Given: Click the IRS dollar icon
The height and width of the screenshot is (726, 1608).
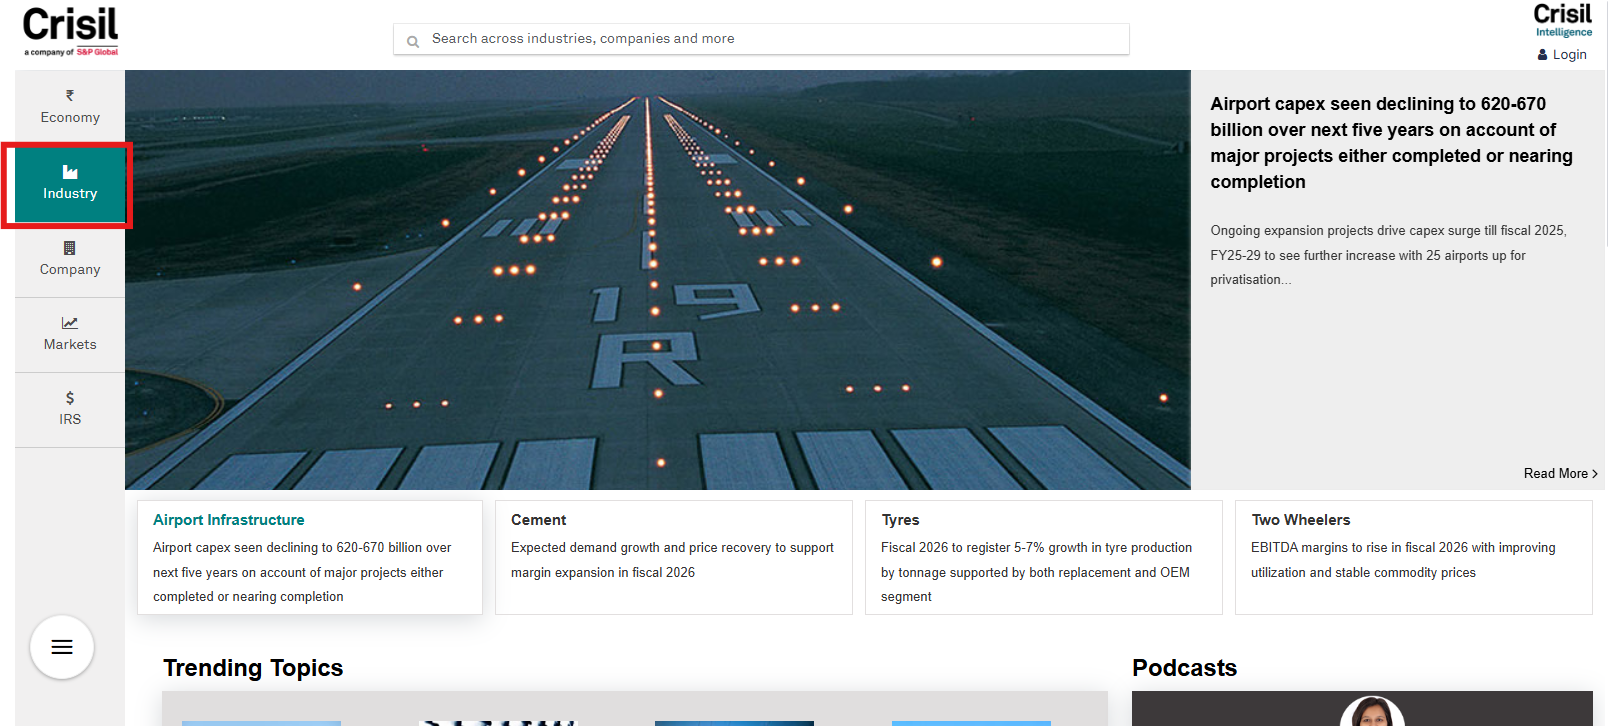Looking at the screenshot, I should click(x=70, y=398).
